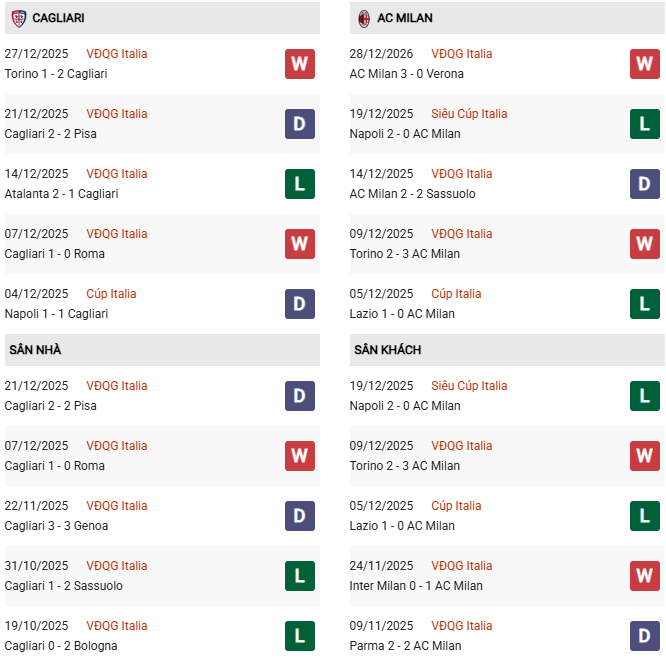The image size is (666, 659).
Task: Select the L badge for Atalanta 2 - 1 Cagliari
Action: tap(299, 184)
